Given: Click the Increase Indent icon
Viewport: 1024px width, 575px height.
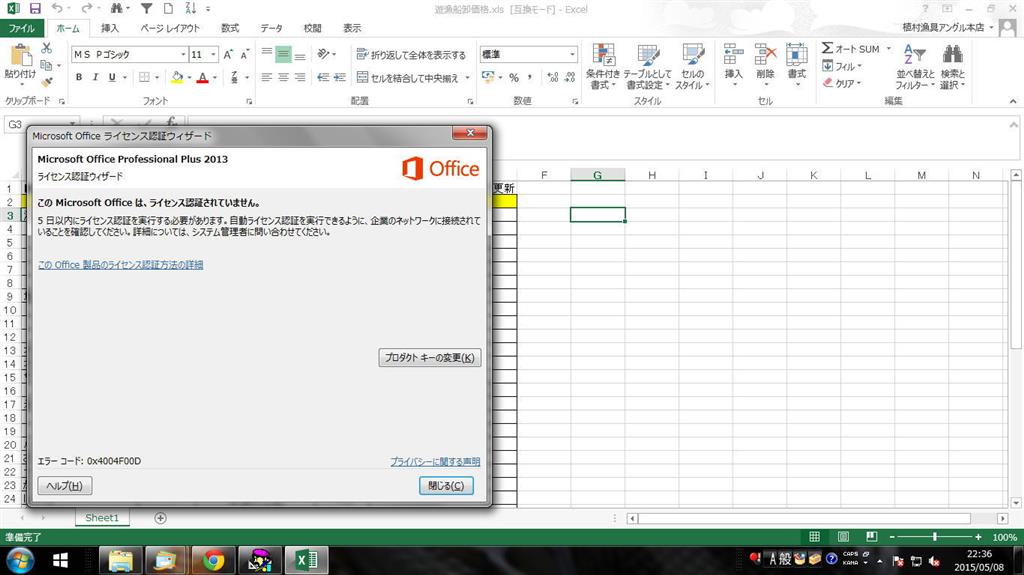Looking at the screenshot, I should tap(340, 77).
